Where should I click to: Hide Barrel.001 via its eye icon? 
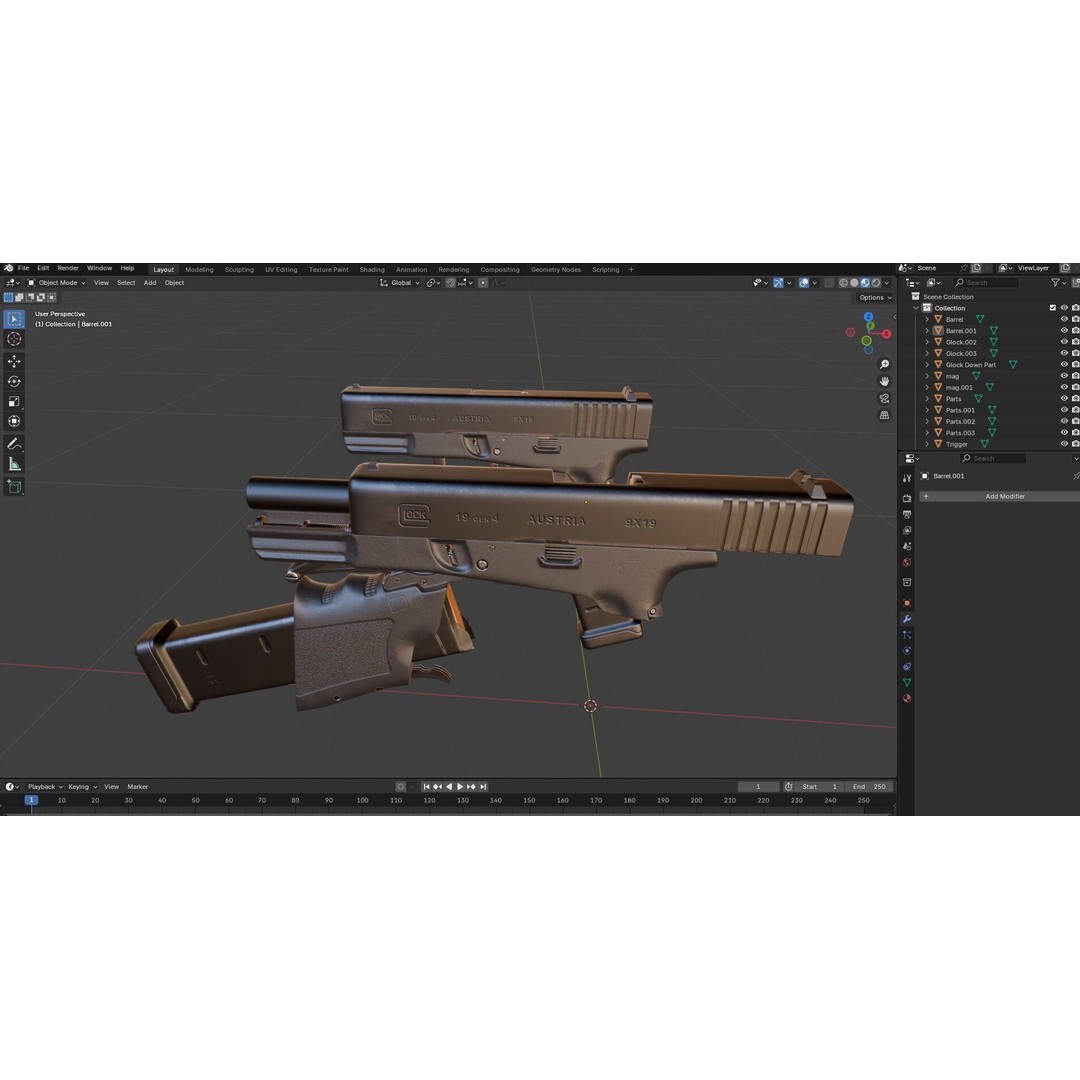coord(1064,331)
